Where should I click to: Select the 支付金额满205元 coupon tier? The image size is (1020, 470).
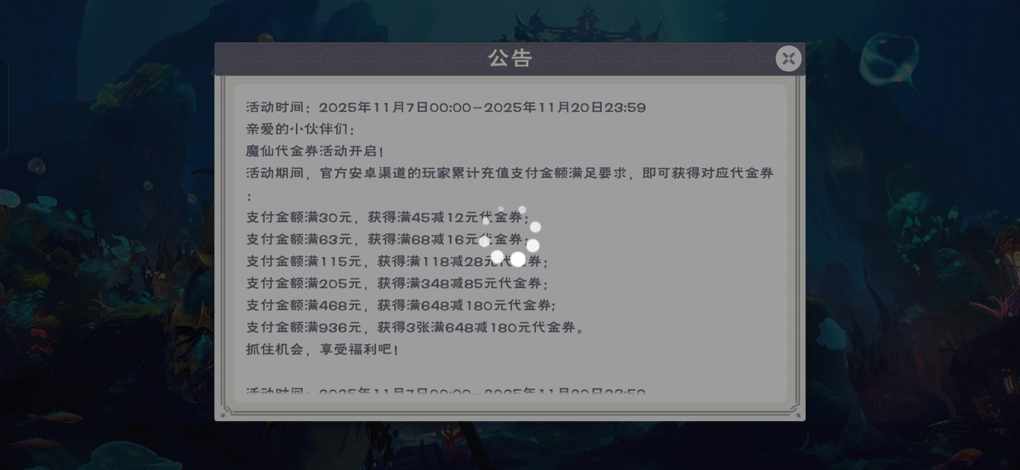(397, 283)
